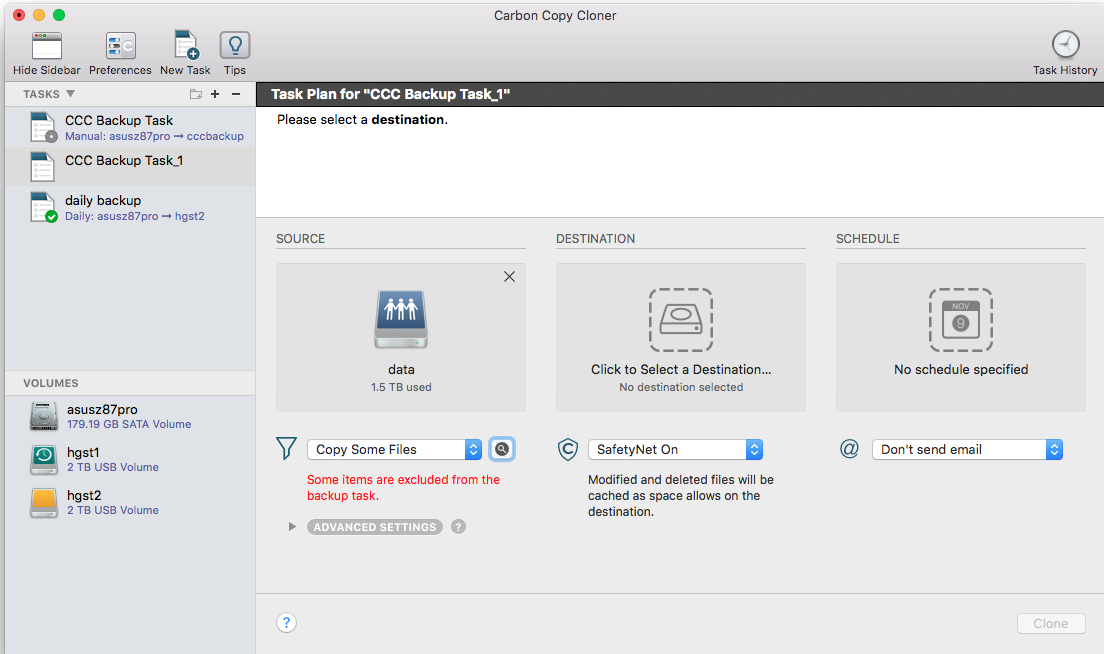Open Preferences from the toolbar
Screen dimensions: 1104x654
point(120,46)
